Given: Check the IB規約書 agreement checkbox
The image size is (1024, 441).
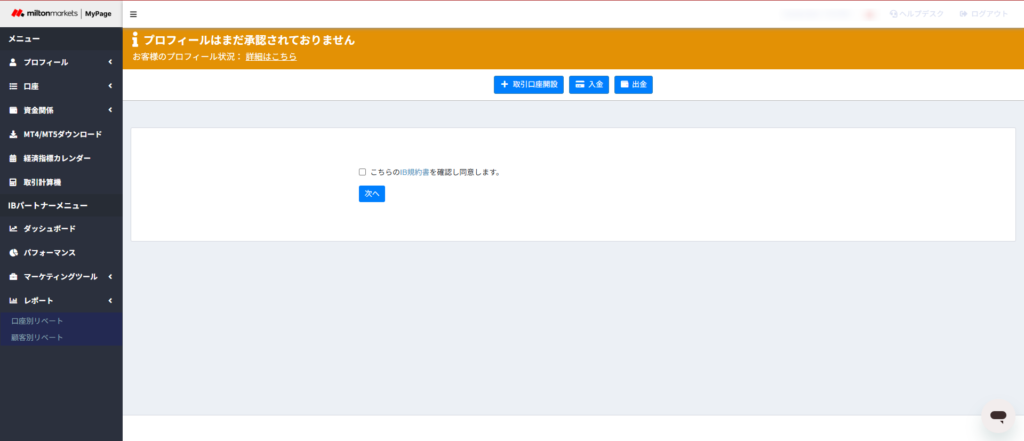Looking at the screenshot, I should (x=362, y=172).
